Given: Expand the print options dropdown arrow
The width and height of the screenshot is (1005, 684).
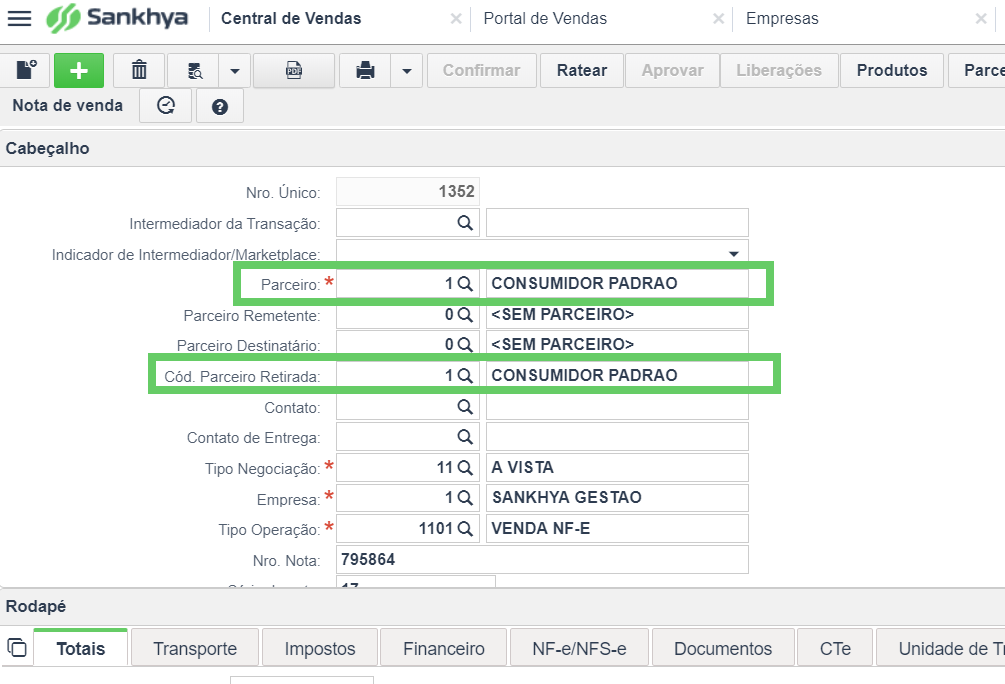Looking at the screenshot, I should pyautogui.click(x=406, y=71).
